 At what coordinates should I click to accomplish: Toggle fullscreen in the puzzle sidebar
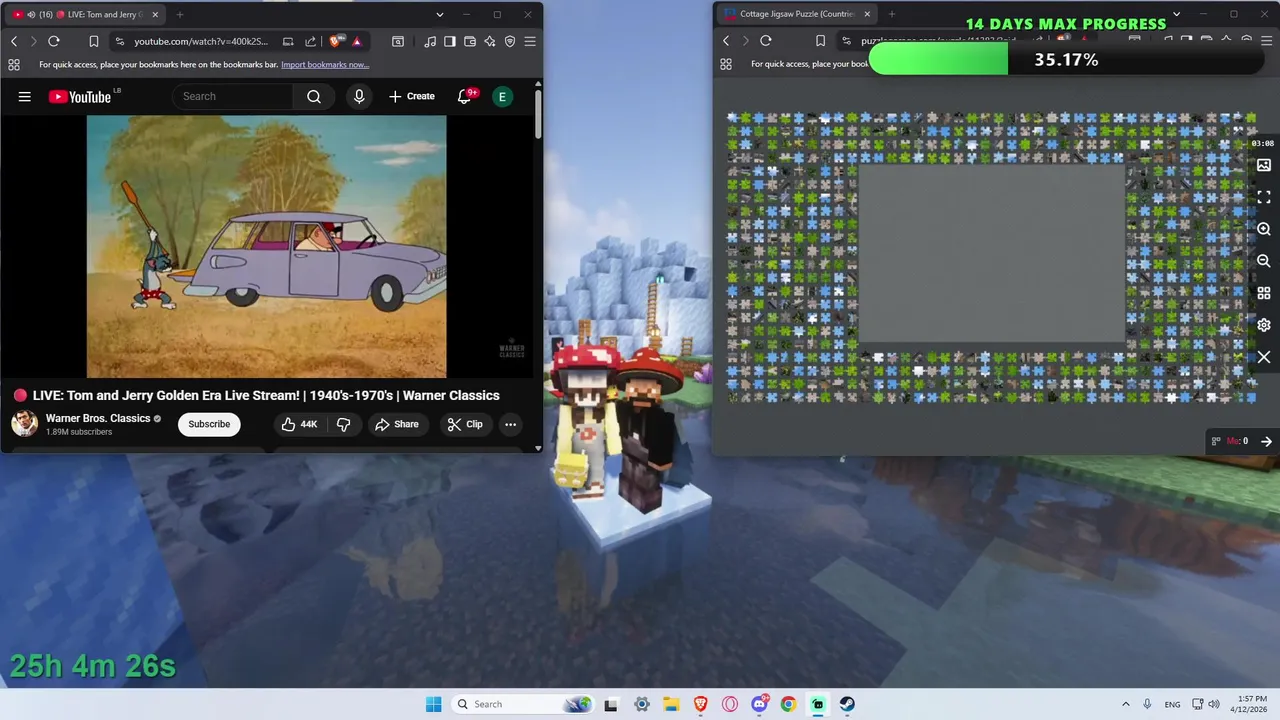(x=1264, y=197)
